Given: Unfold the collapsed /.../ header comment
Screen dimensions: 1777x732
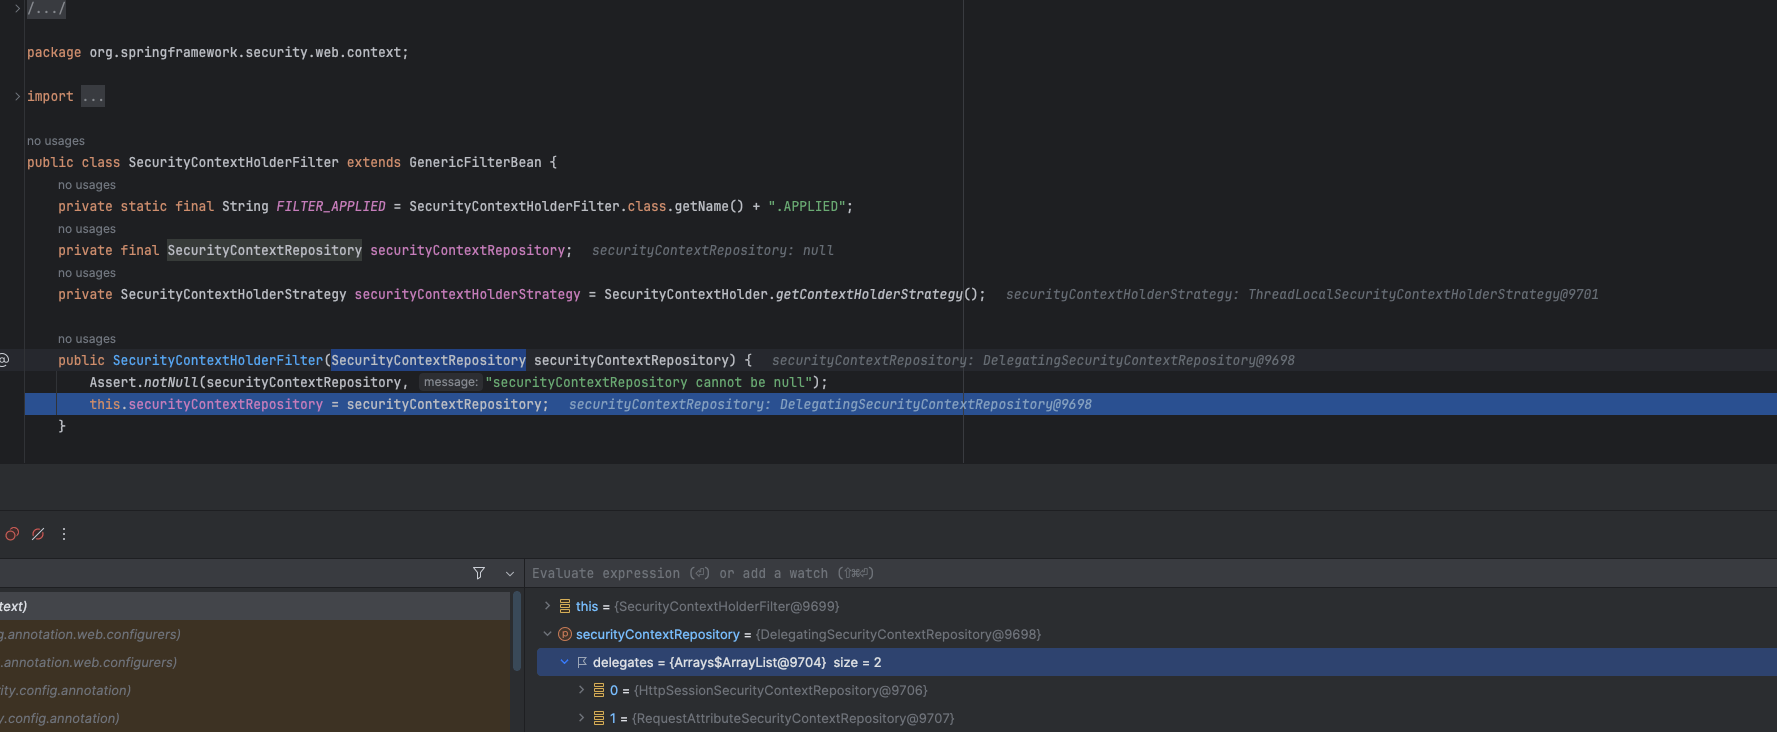Looking at the screenshot, I should pyautogui.click(x=17, y=8).
